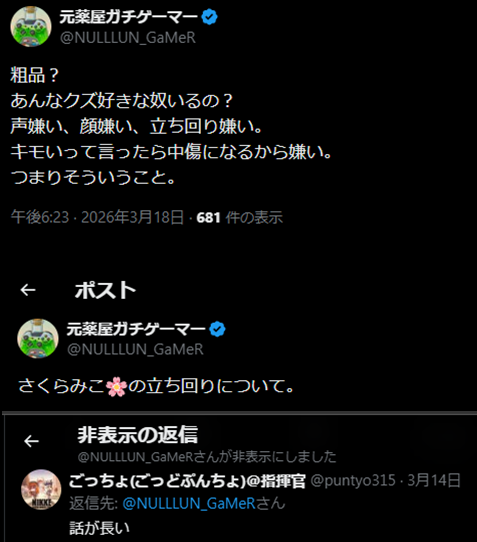Click the blue verified badge in the top post
The image size is (477, 542).
click(x=209, y=17)
